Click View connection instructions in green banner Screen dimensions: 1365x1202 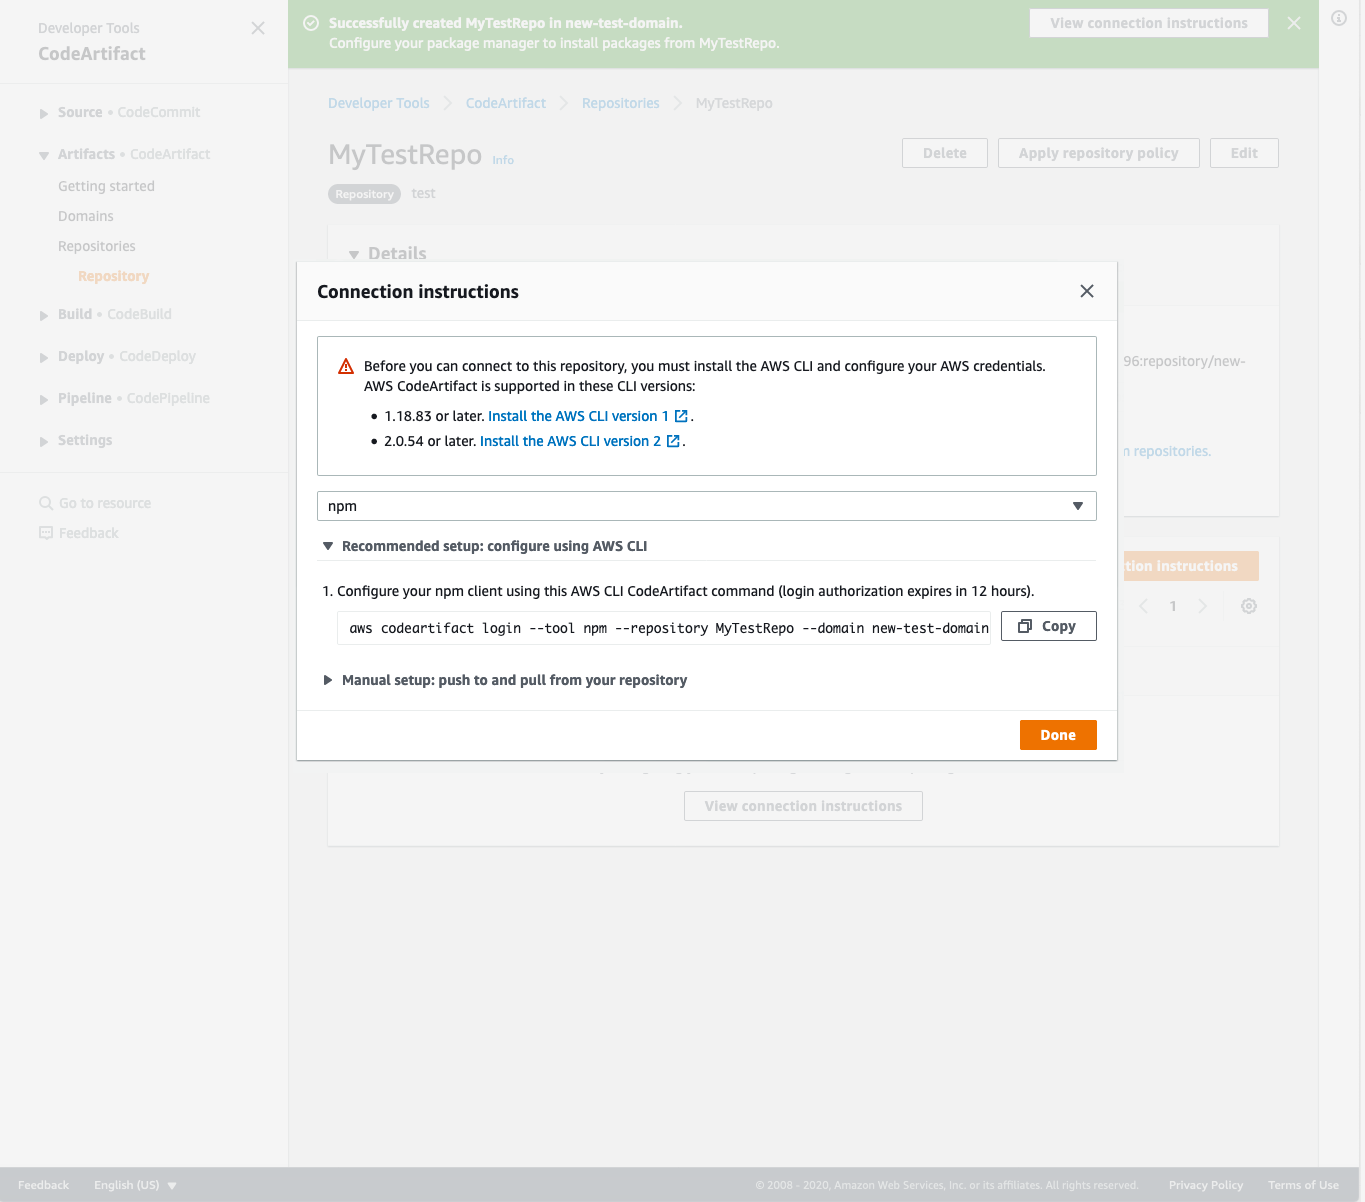(1149, 23)
